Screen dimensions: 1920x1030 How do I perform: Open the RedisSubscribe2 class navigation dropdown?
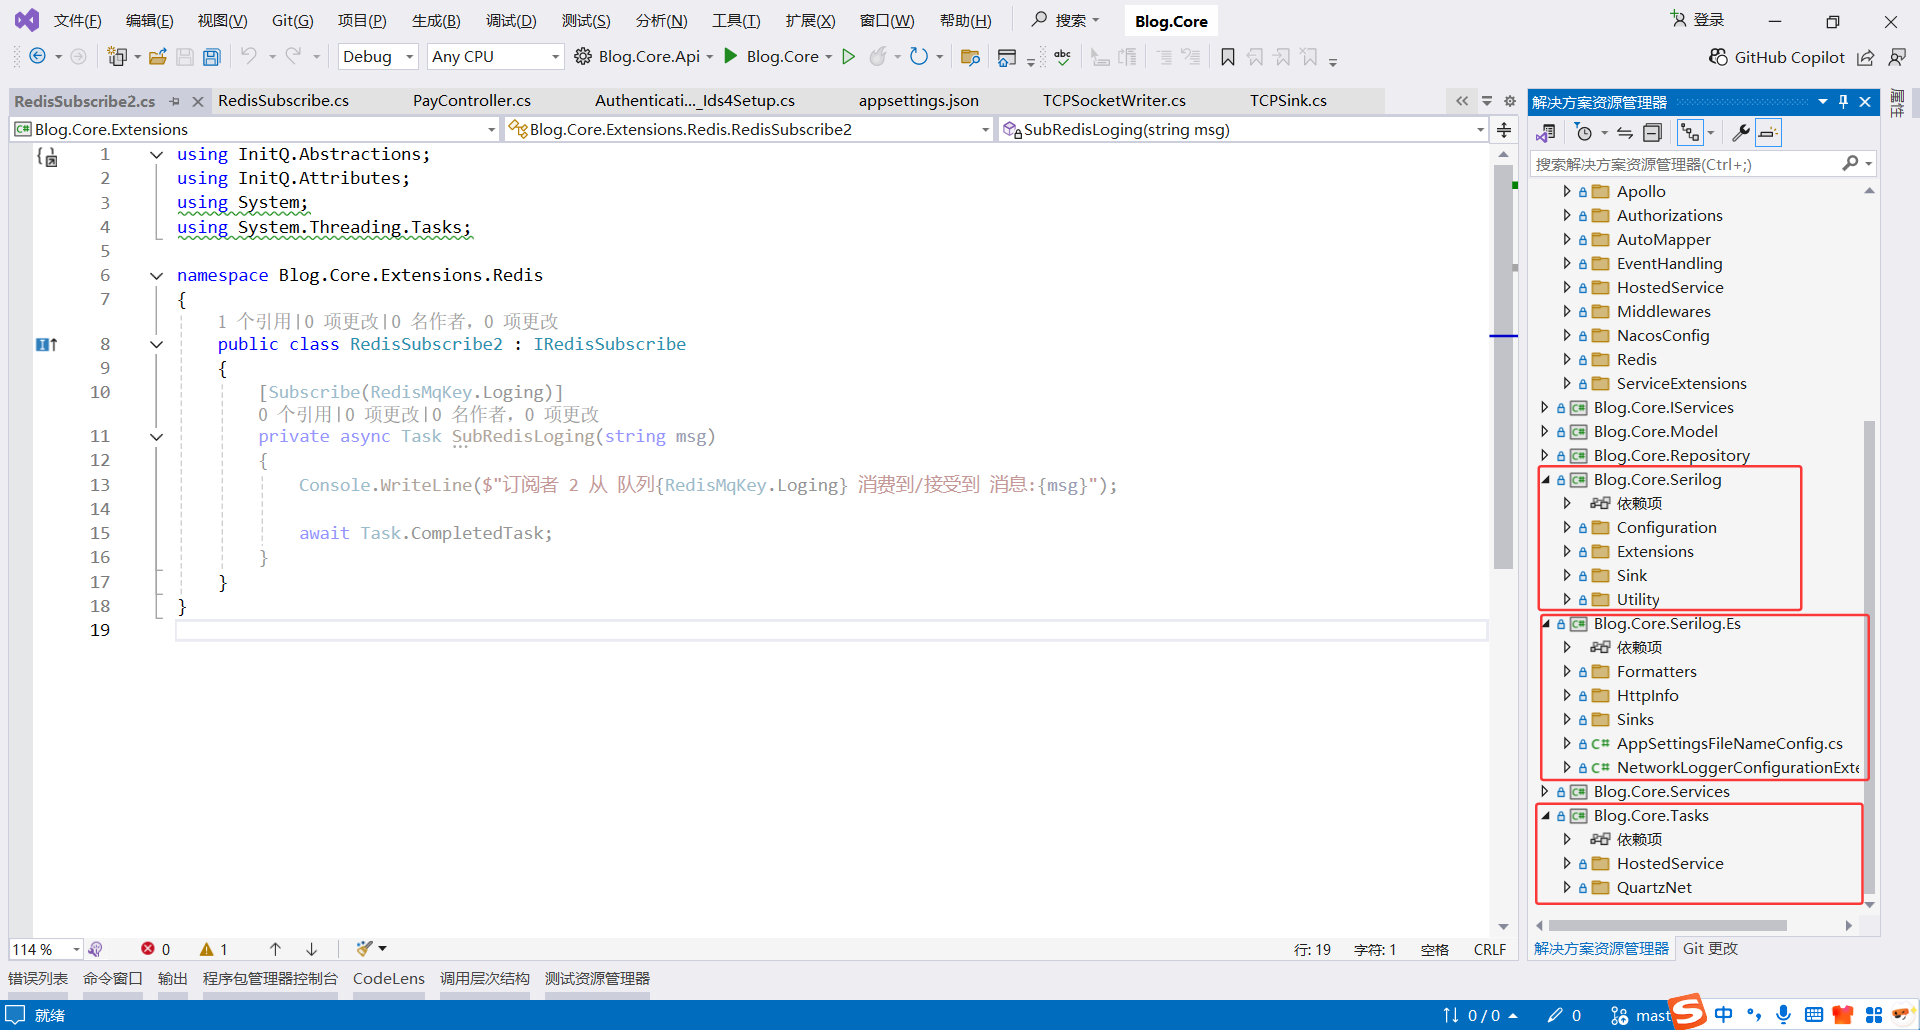749,129
